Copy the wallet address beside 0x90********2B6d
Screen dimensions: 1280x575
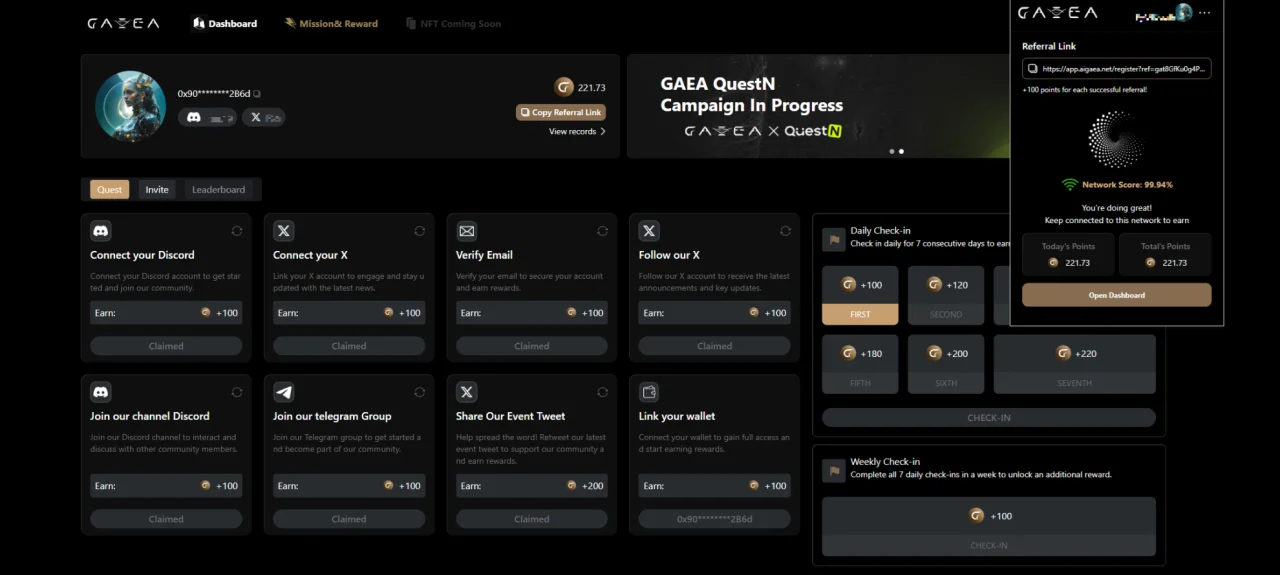pos(257,94)
